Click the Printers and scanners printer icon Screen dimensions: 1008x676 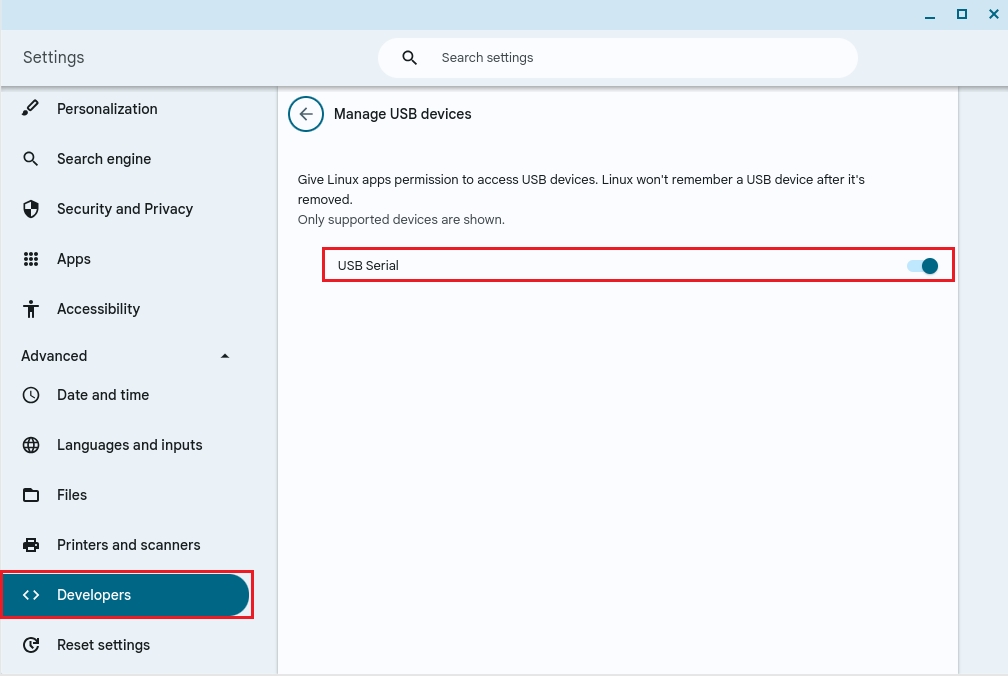(31, 545)
